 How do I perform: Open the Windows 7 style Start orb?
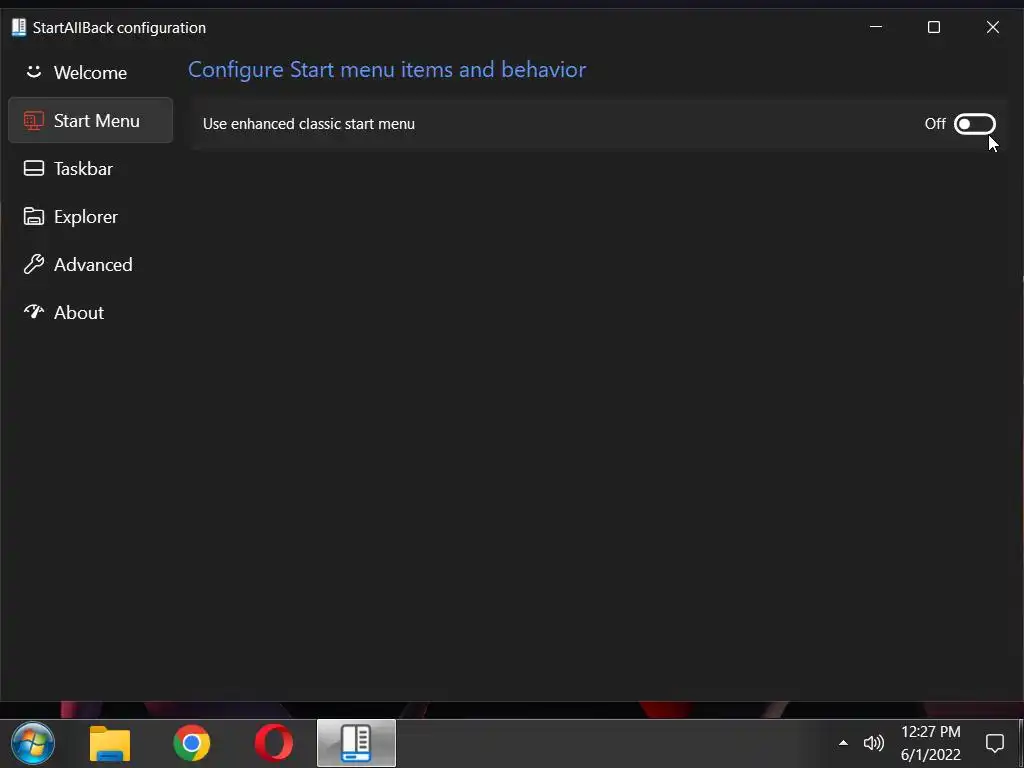(x=33, y=743)
